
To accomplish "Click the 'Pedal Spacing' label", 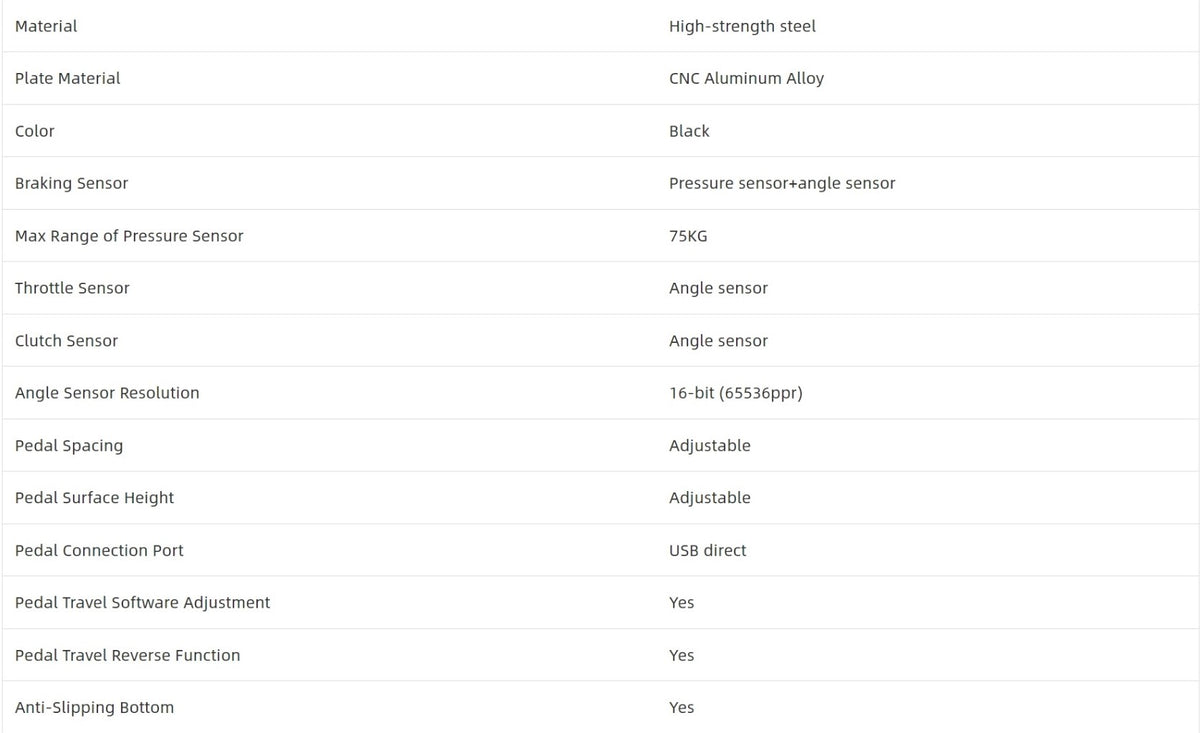I will coord(69,445).
